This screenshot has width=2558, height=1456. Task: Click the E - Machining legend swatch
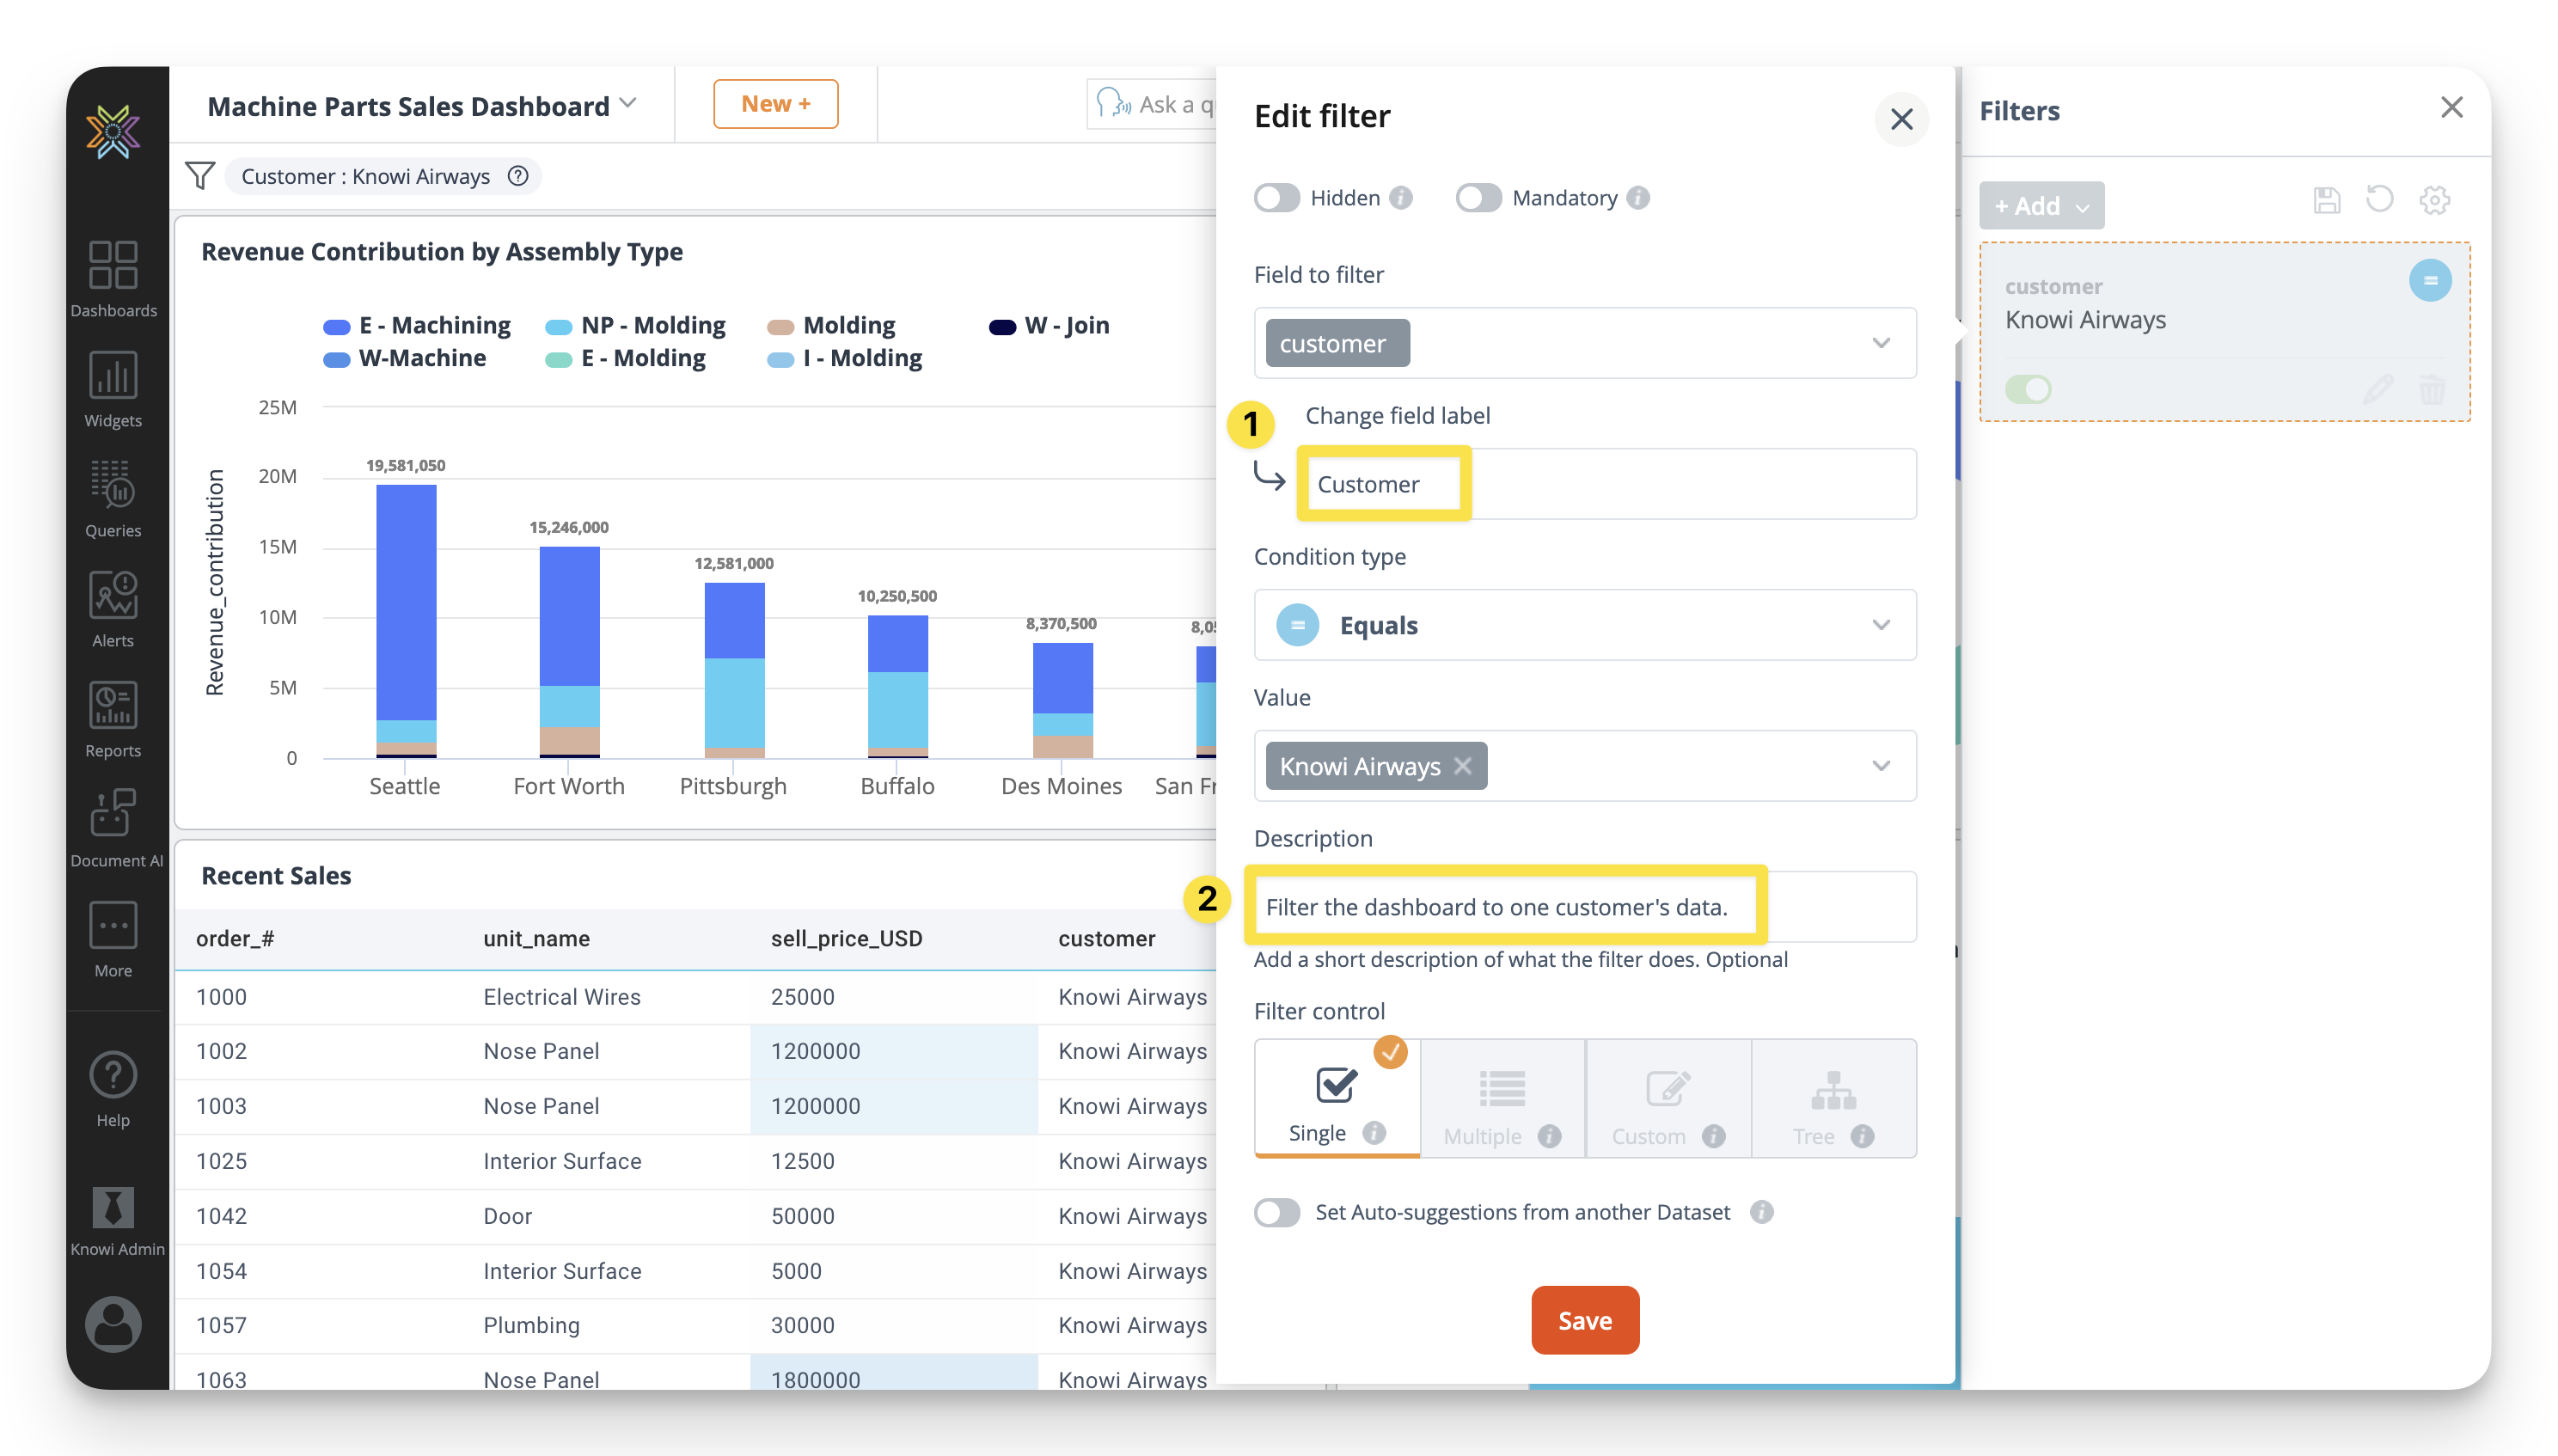pos(337,327)
